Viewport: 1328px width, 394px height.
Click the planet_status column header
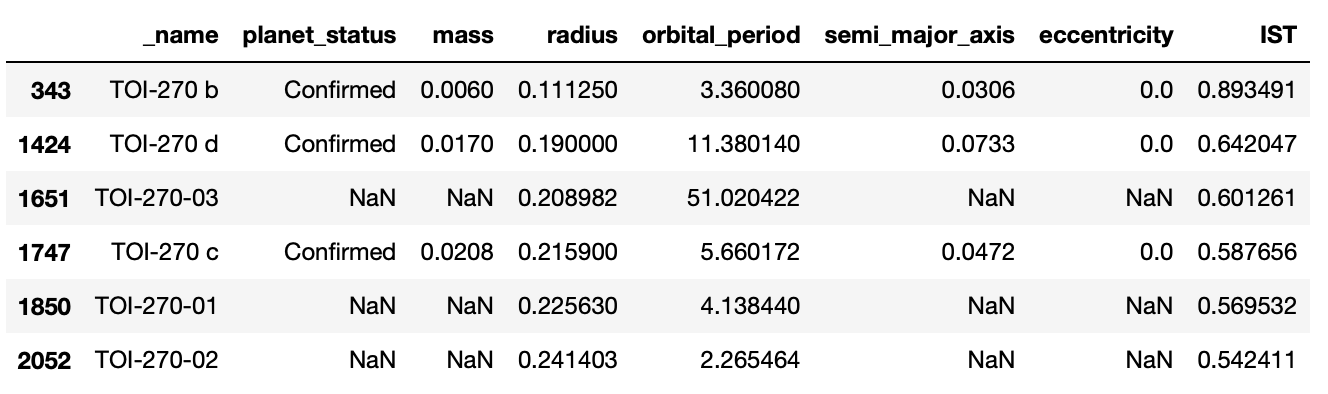(x=319, y=36)
